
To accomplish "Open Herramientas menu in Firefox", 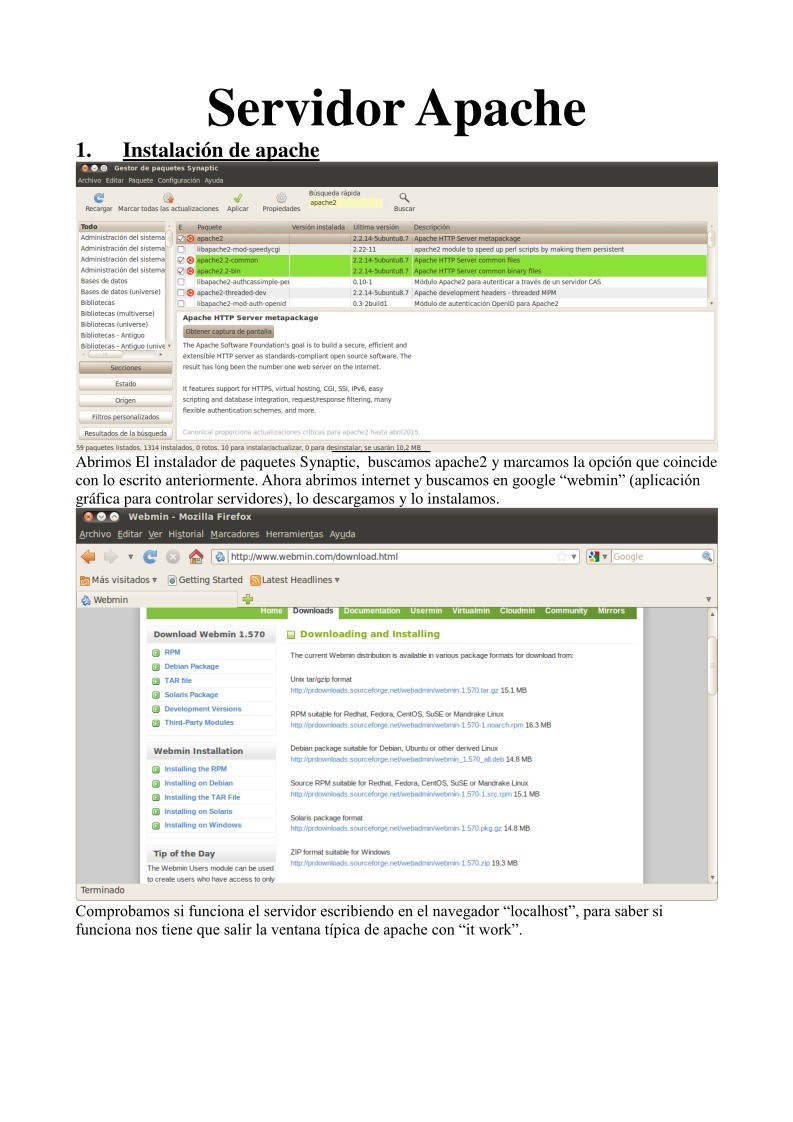I will tap(294, 535).
